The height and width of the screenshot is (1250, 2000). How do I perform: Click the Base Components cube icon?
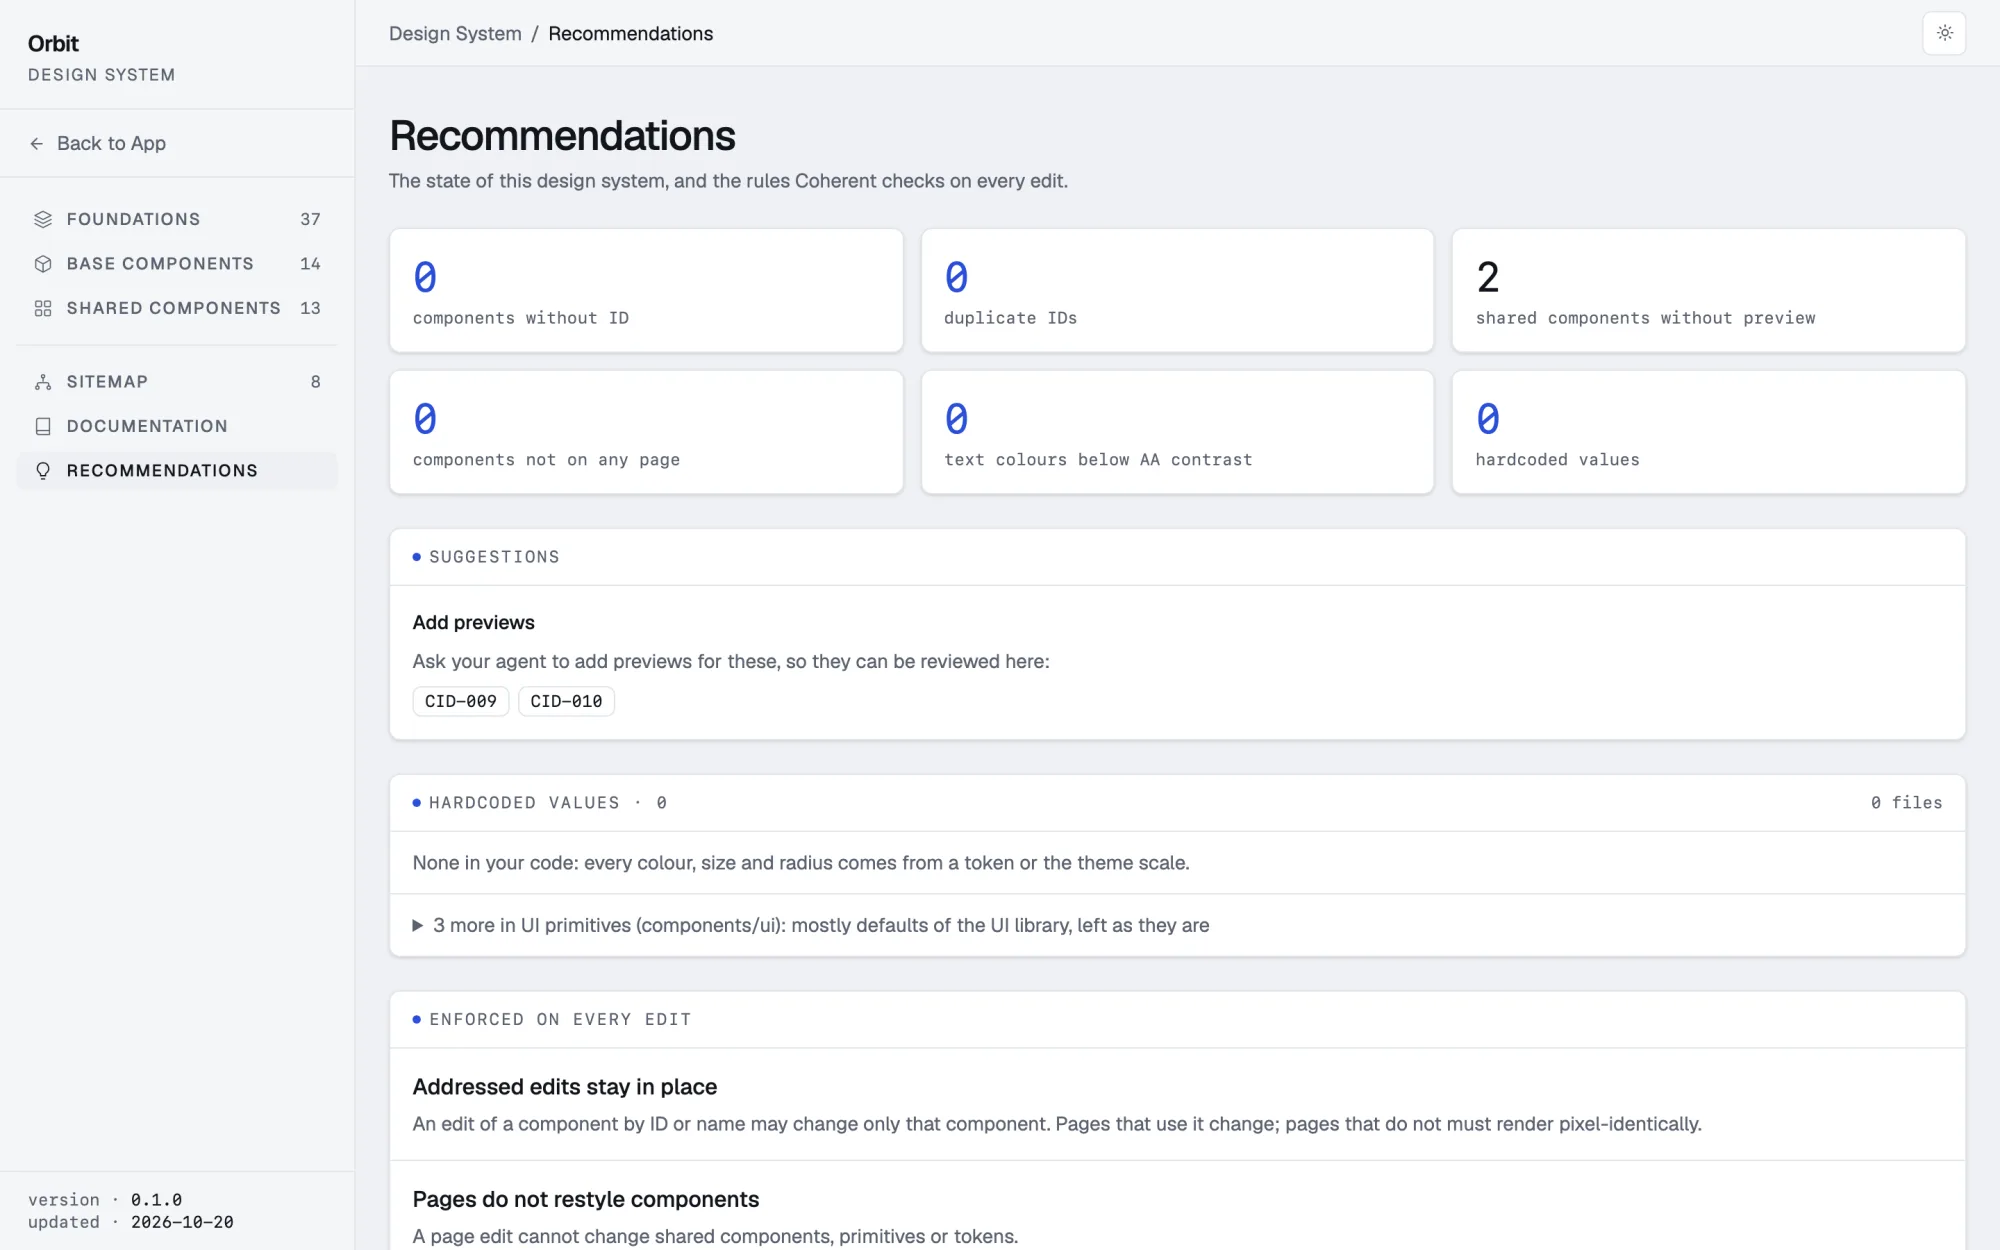pyautogui.click(x=43, y=264)
